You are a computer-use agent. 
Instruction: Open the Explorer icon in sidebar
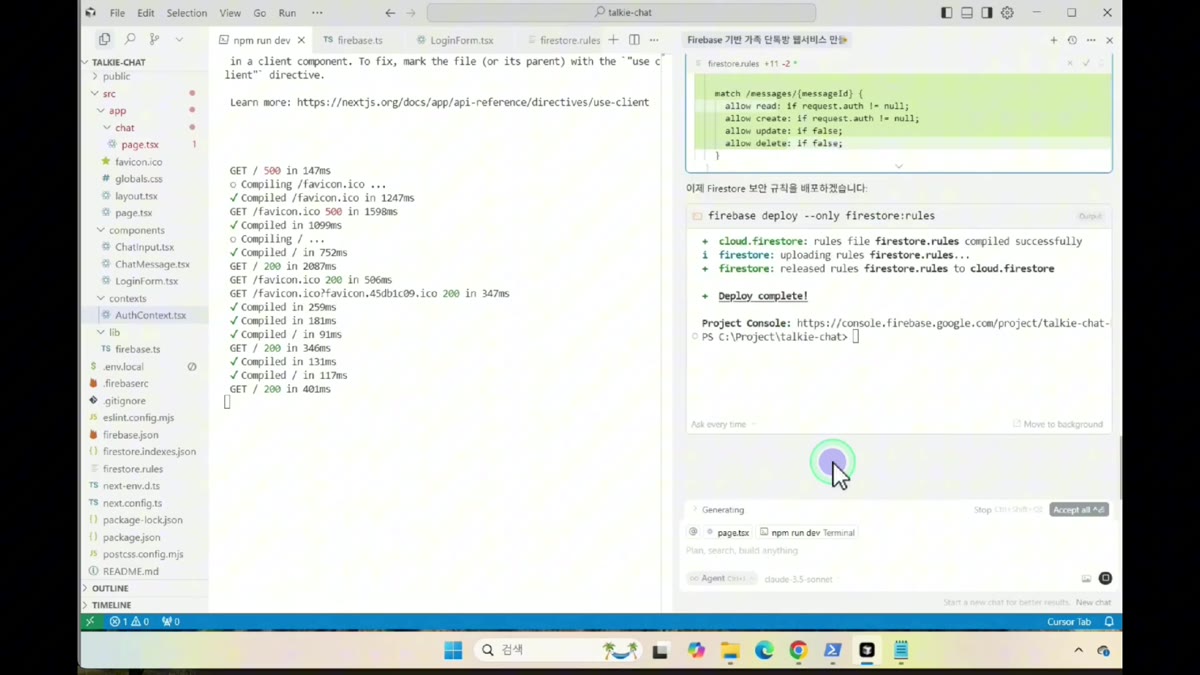click(x=104, y=39)
